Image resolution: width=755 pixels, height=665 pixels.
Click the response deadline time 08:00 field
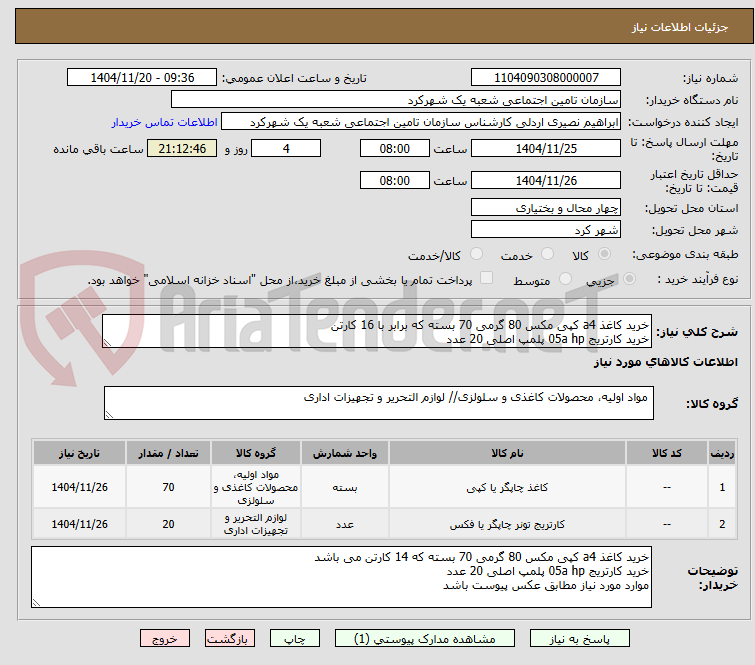coord(394,148)
